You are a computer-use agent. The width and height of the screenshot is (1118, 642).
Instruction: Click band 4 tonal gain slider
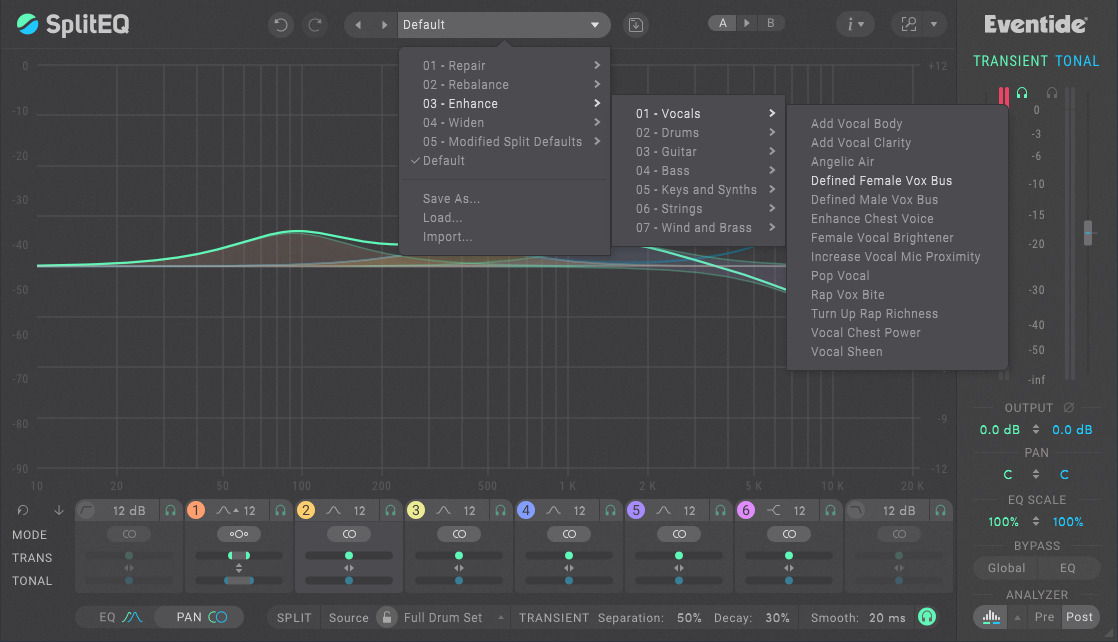(568, 581)
